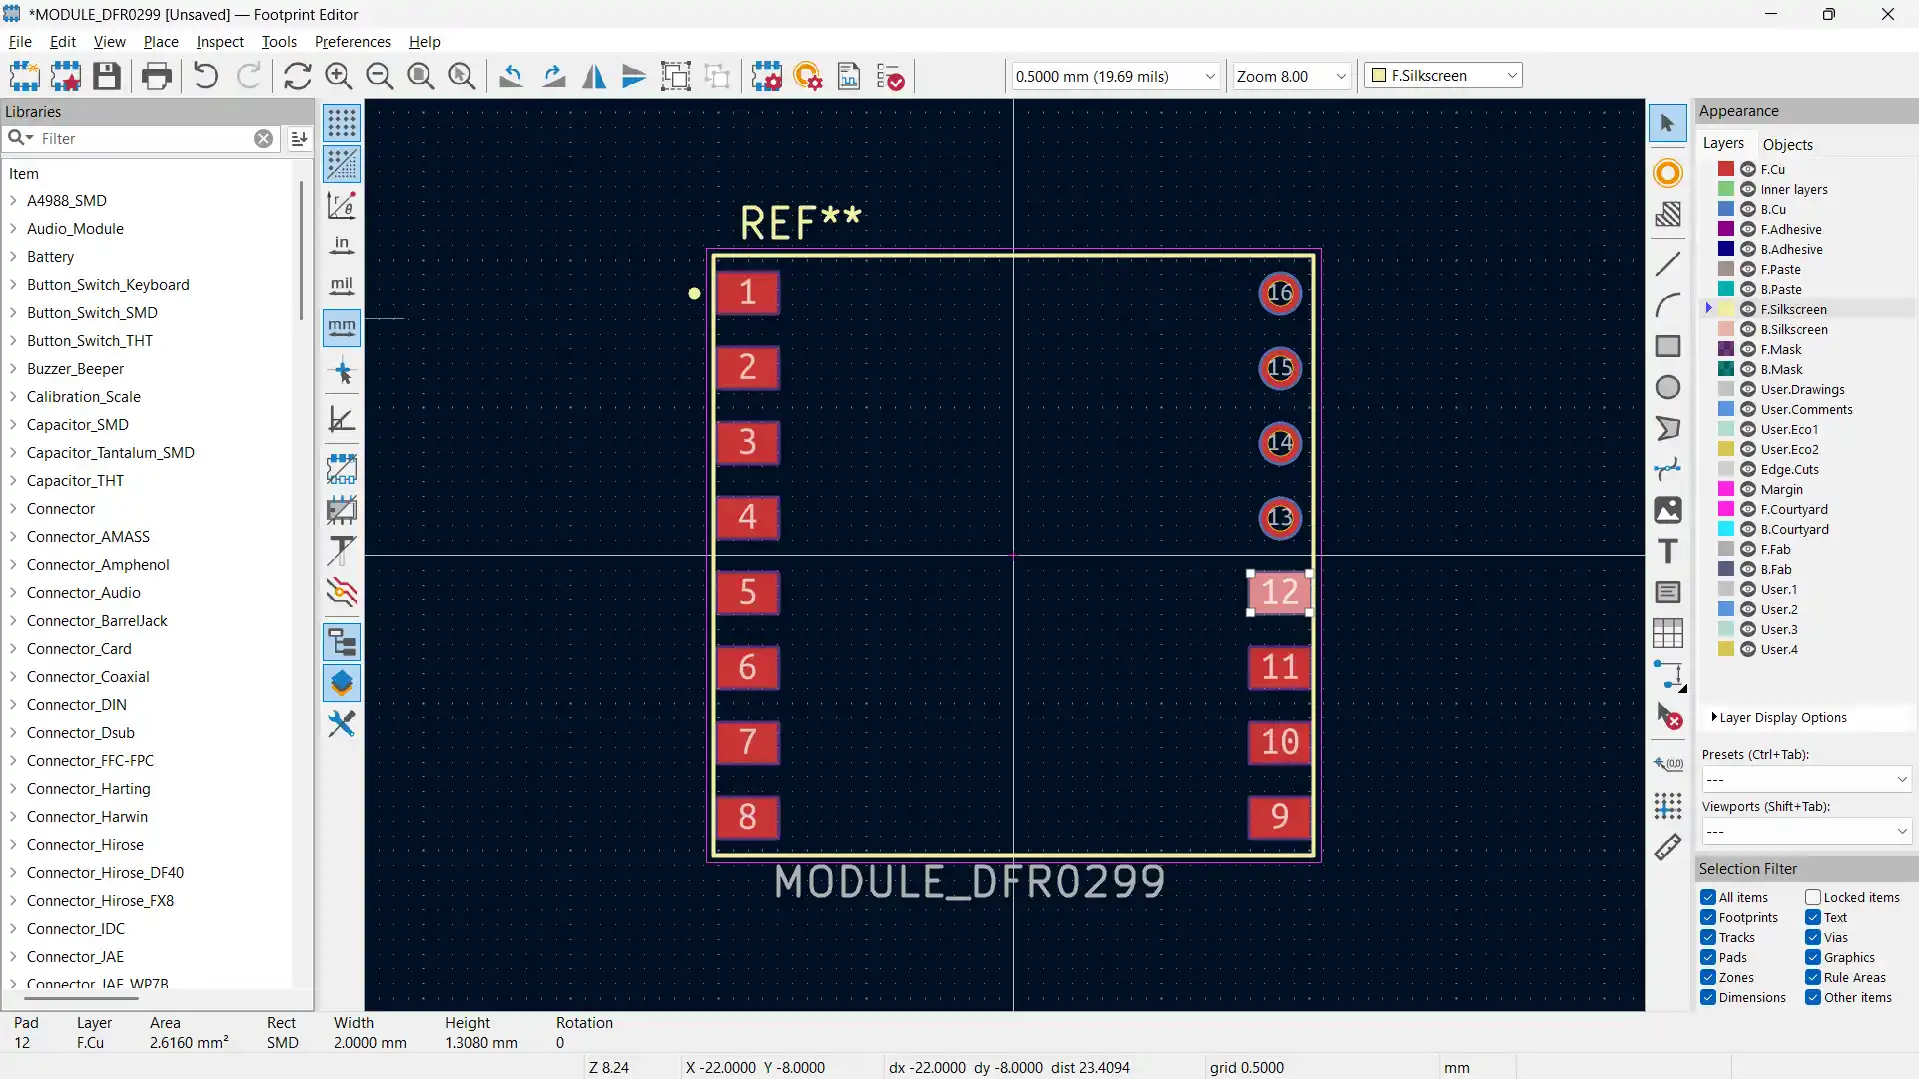The image size is (1919, 1079).
Task: Click the library tree horizontal scrollbar
Action: 82,998
